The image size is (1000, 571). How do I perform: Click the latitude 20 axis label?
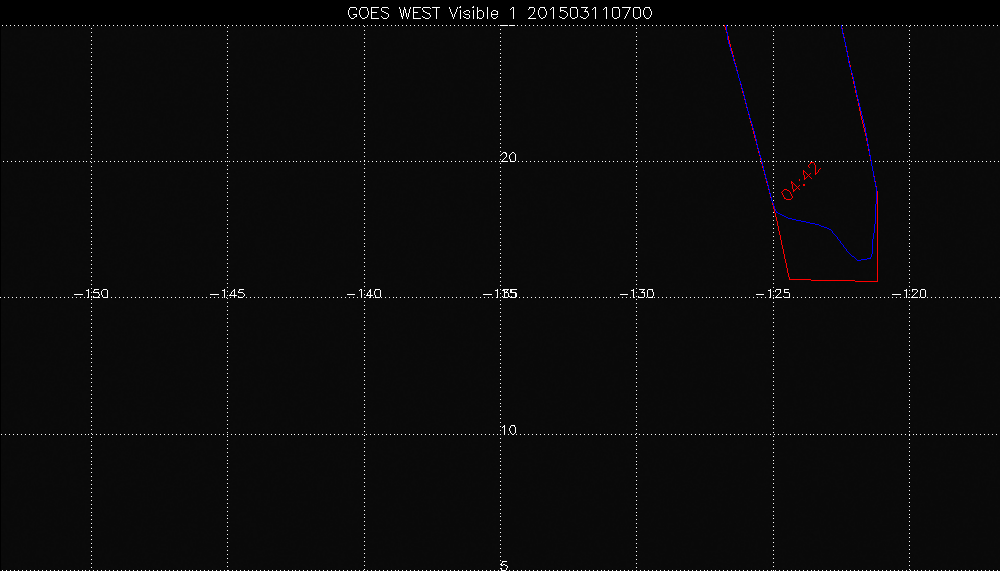(x=509, y=158)
